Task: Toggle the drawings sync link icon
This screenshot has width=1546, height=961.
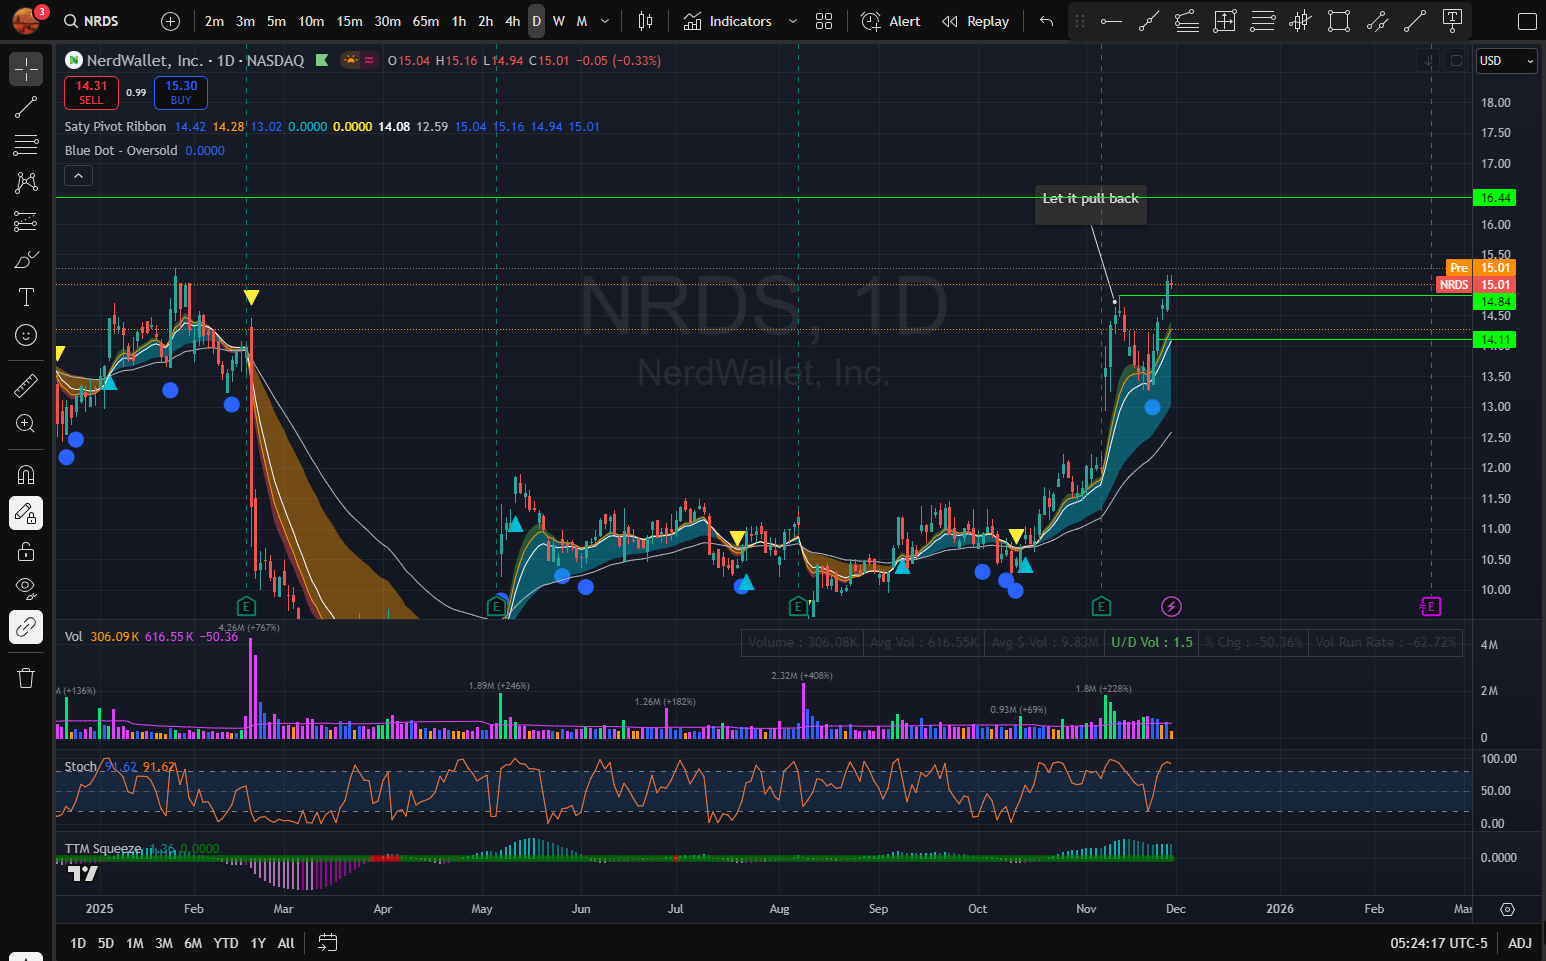Action: [x=26, y=627]
